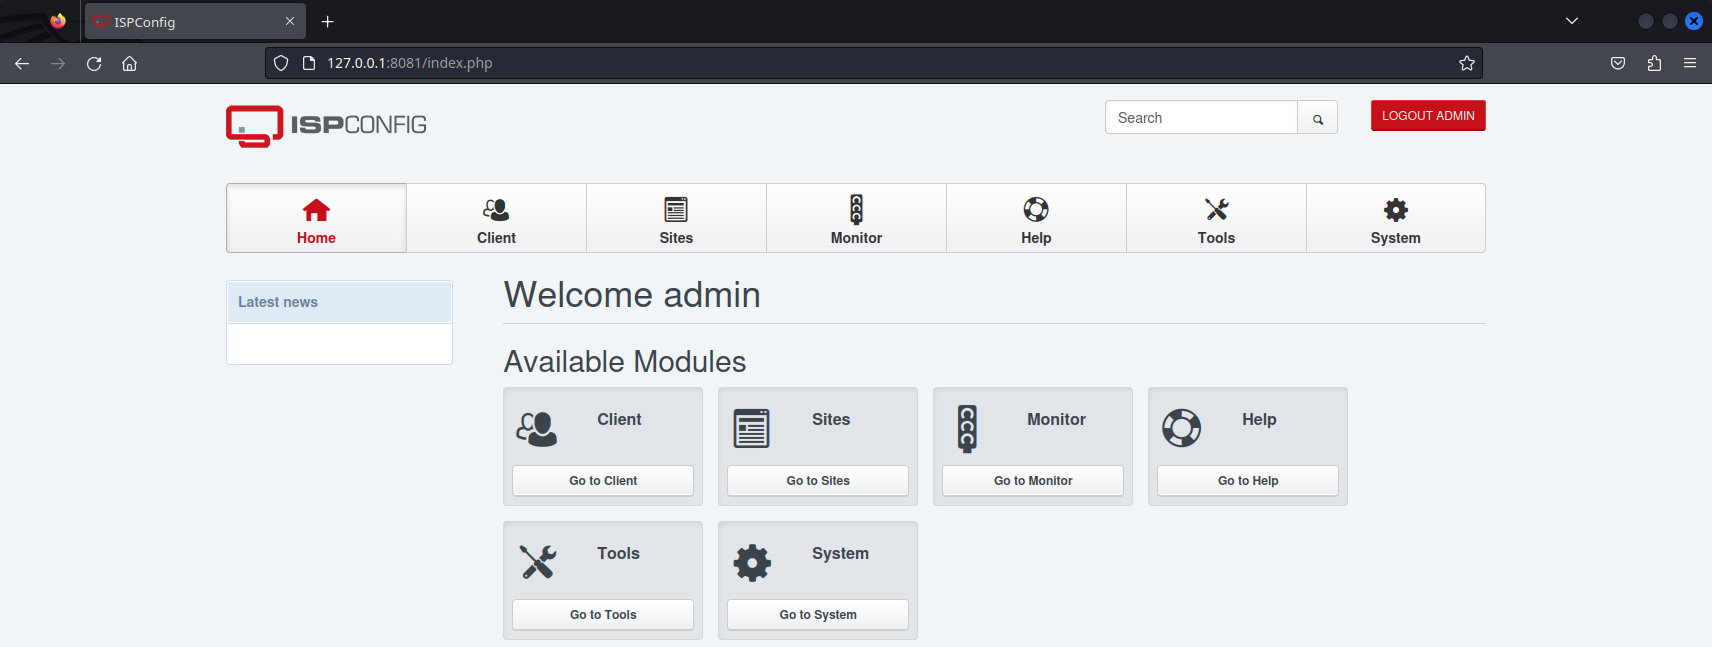Click the Go to Help button
Image resolution: width=1712 pixels, height=647 pixels.
[1248, 481]
